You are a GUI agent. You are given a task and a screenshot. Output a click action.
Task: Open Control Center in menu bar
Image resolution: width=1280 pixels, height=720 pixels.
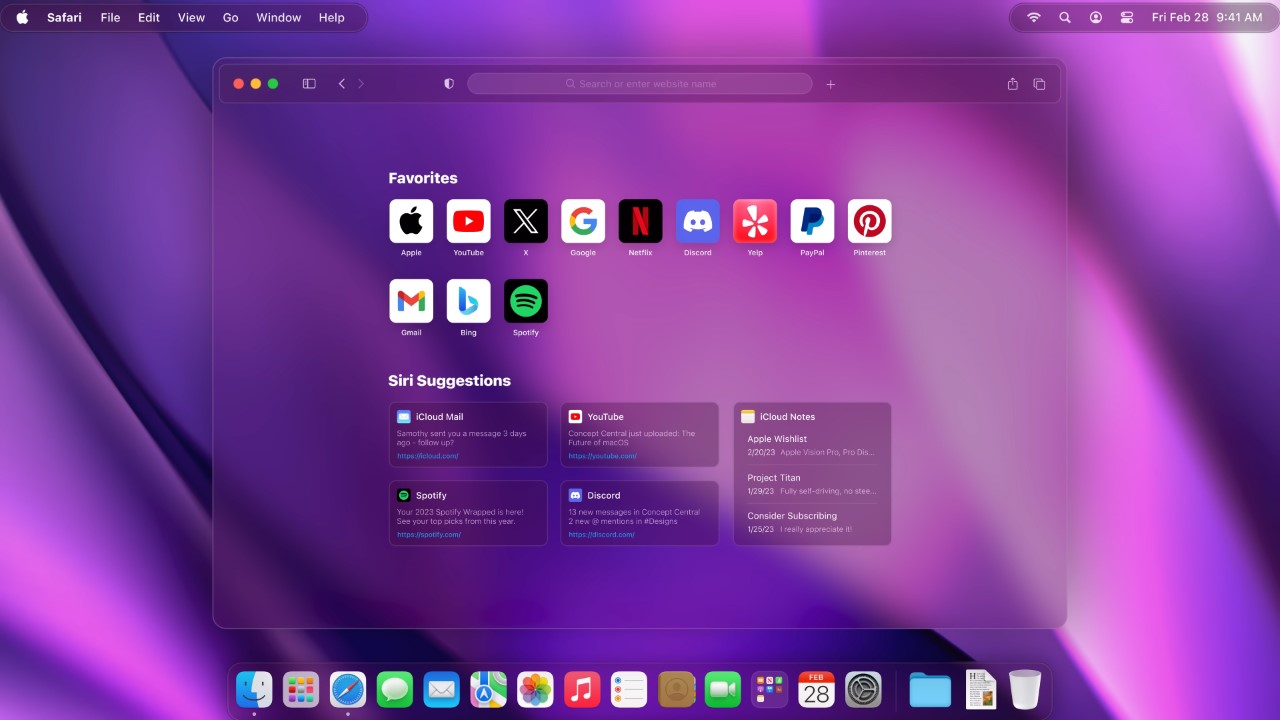pyautogui.click(x=1126, y=17)
